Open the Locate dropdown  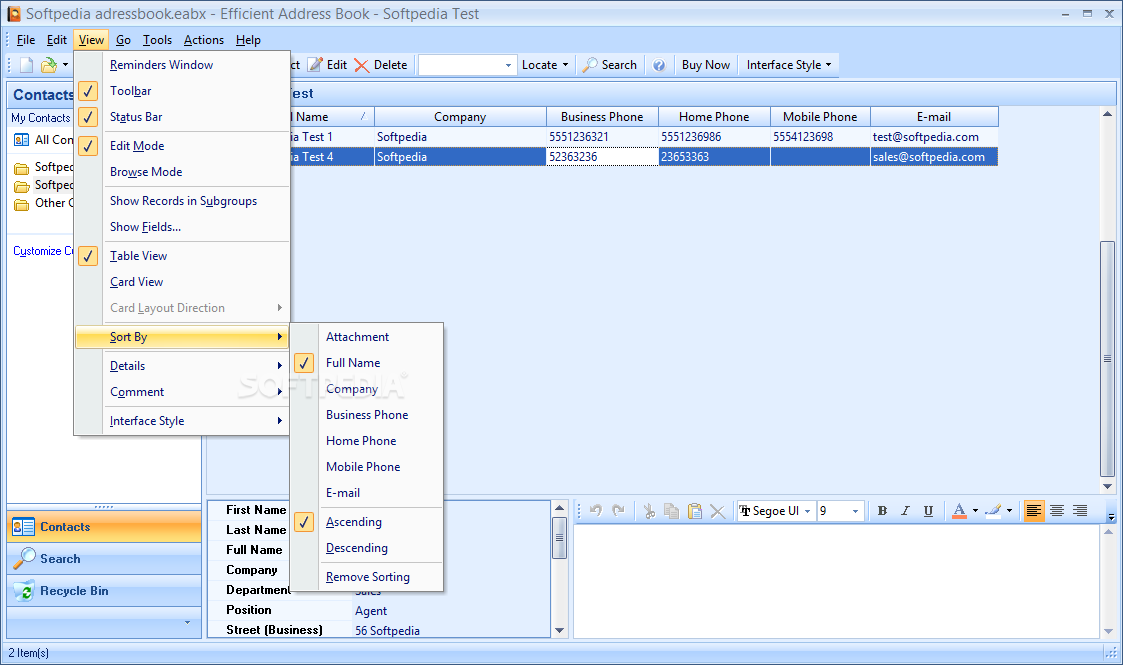click(545, 65)
